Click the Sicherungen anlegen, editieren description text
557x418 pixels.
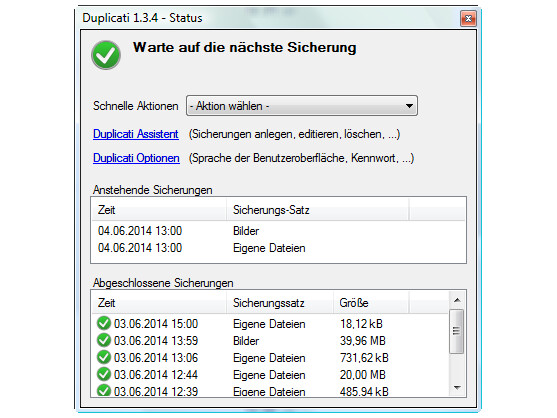[x=294, y=134]
